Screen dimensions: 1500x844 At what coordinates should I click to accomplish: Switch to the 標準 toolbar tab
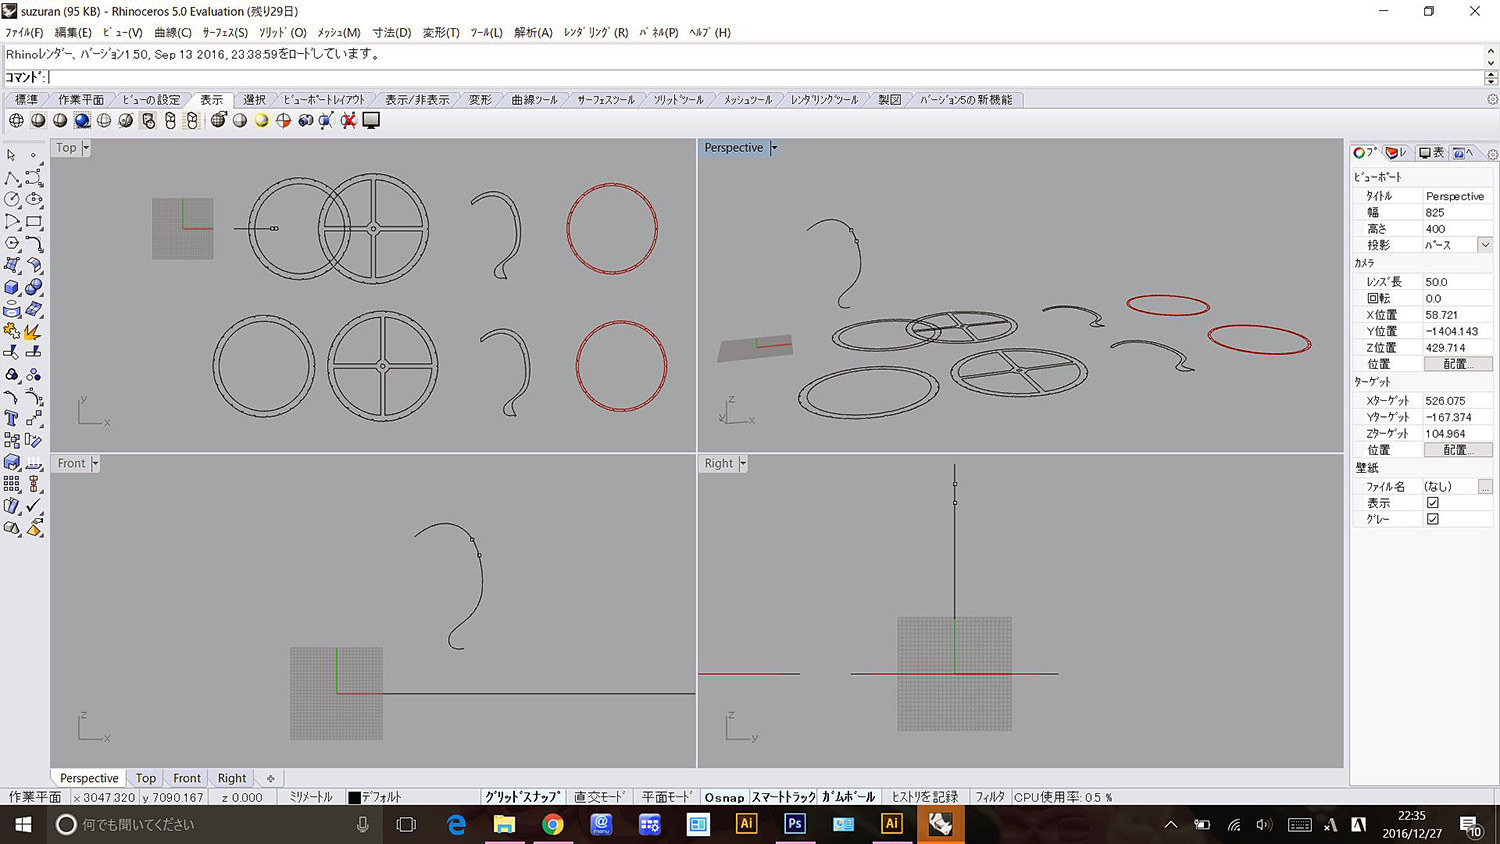click(27, 100)
